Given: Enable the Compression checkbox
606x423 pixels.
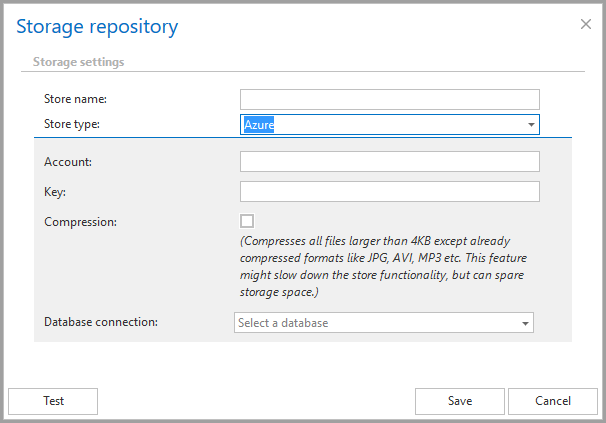Looking at the screenshot, I should (x=247, y=221).
